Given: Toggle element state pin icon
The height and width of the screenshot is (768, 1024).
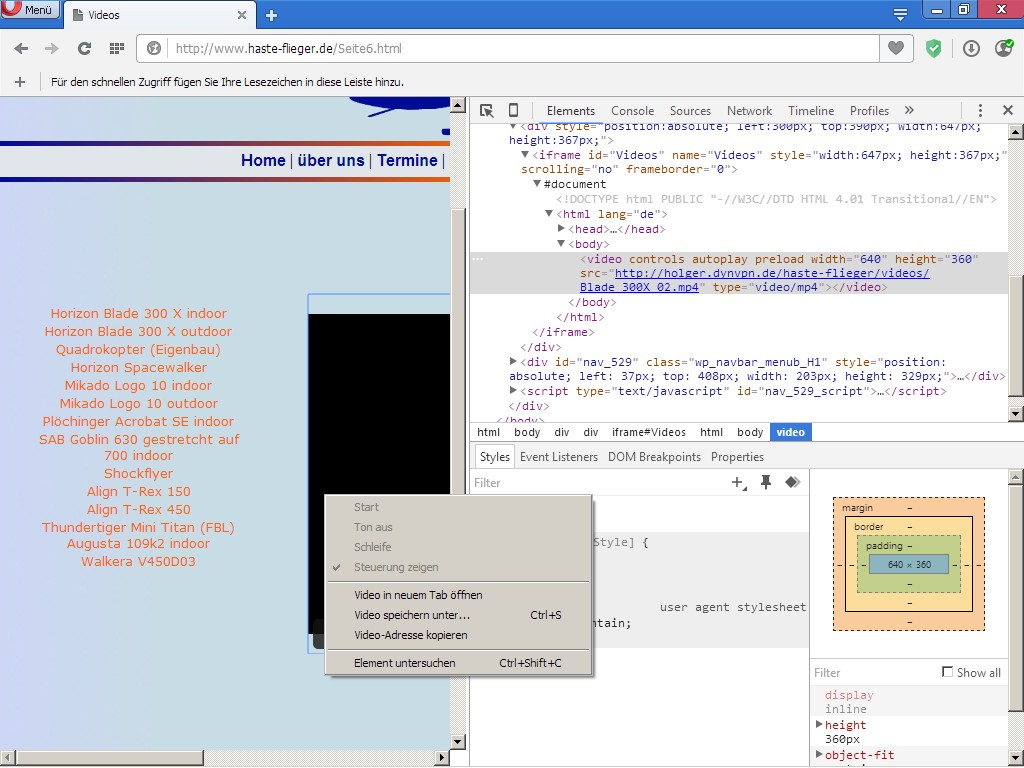Looking at the screenshot, I should coord(766,482).
